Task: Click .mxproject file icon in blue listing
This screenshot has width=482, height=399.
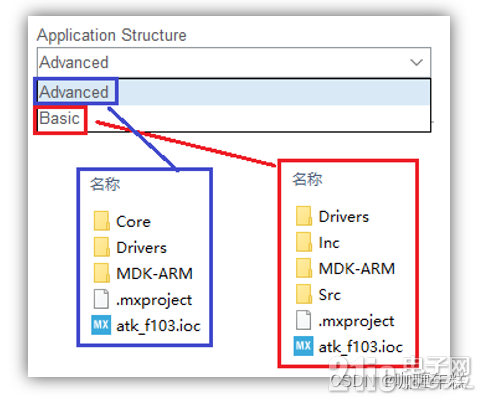Action: click(101, 299)
